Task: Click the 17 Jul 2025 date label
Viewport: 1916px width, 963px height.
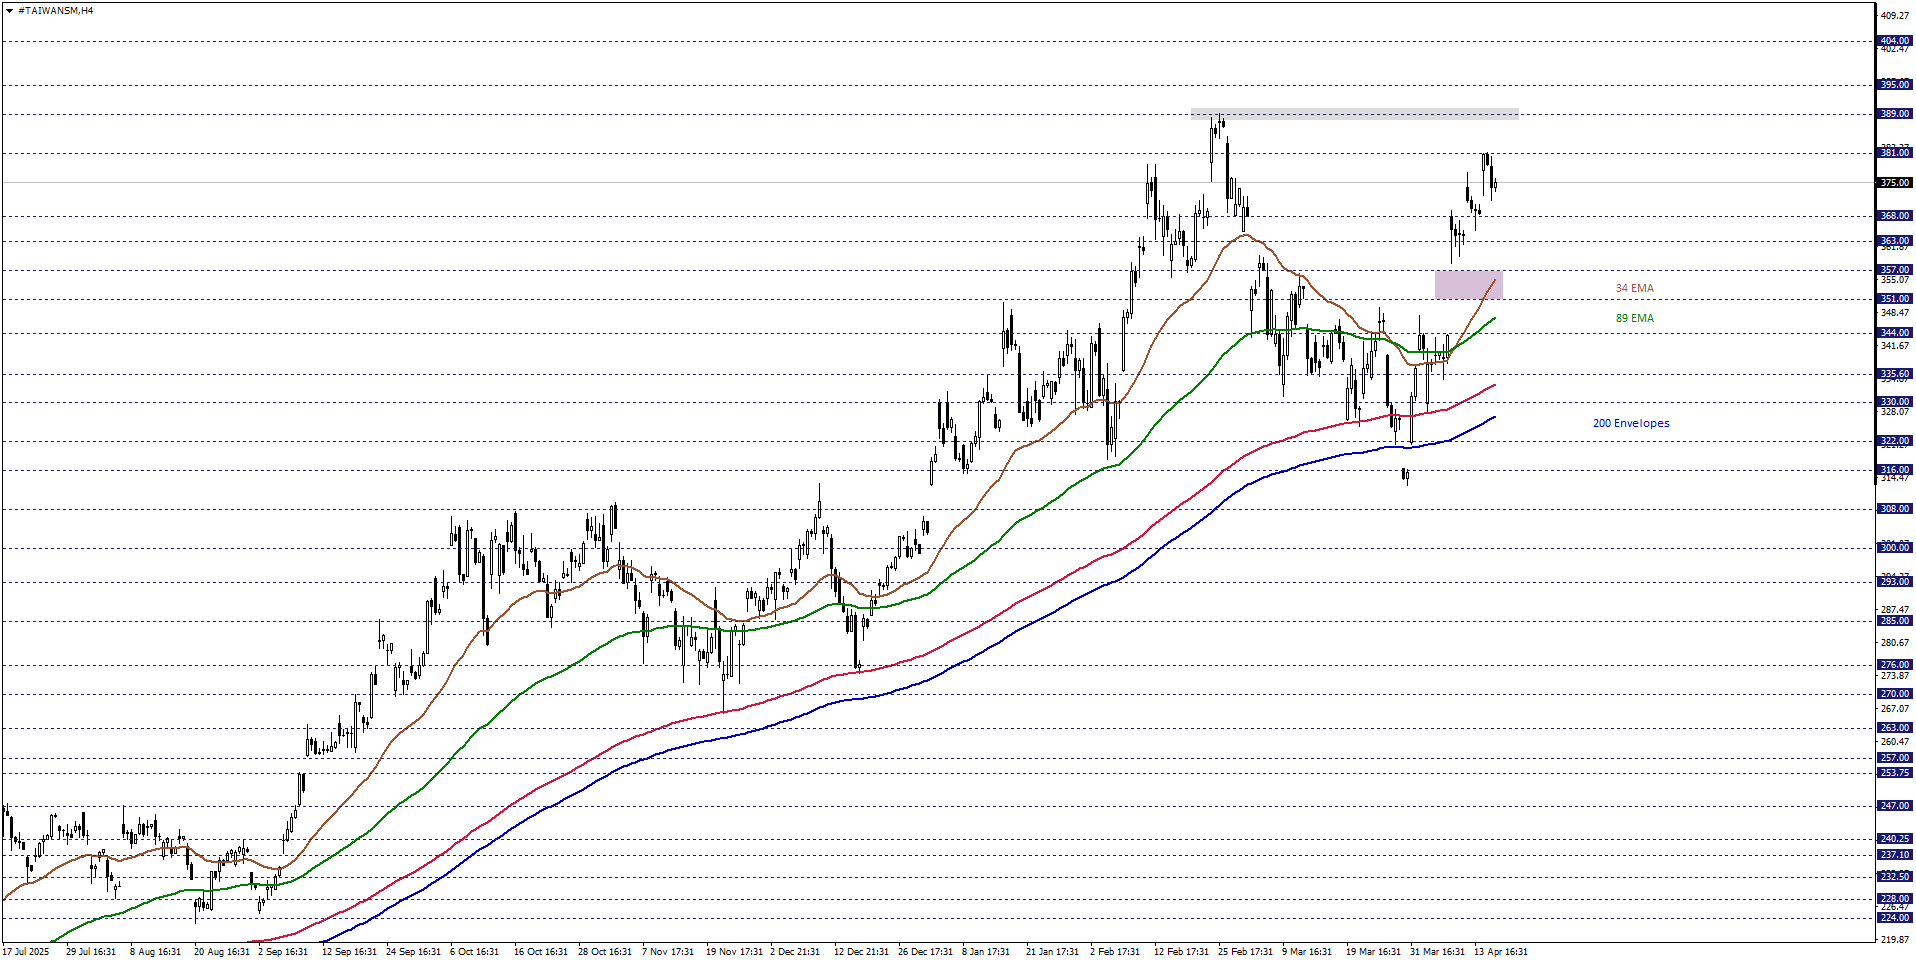Action: [26, 951]
